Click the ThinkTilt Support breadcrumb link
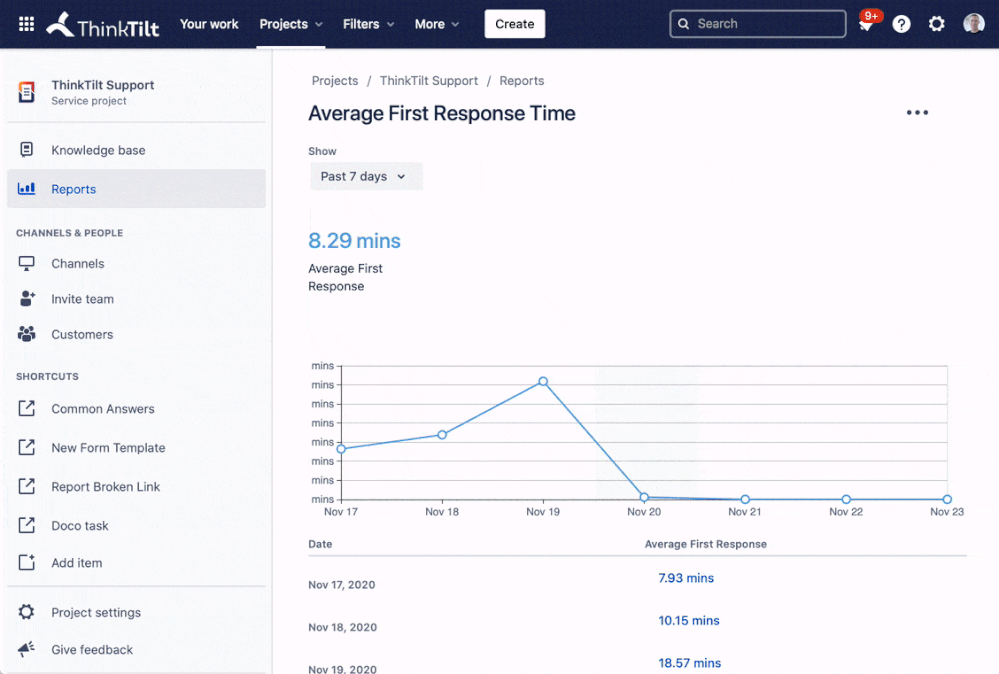 (x=428, y=81)
